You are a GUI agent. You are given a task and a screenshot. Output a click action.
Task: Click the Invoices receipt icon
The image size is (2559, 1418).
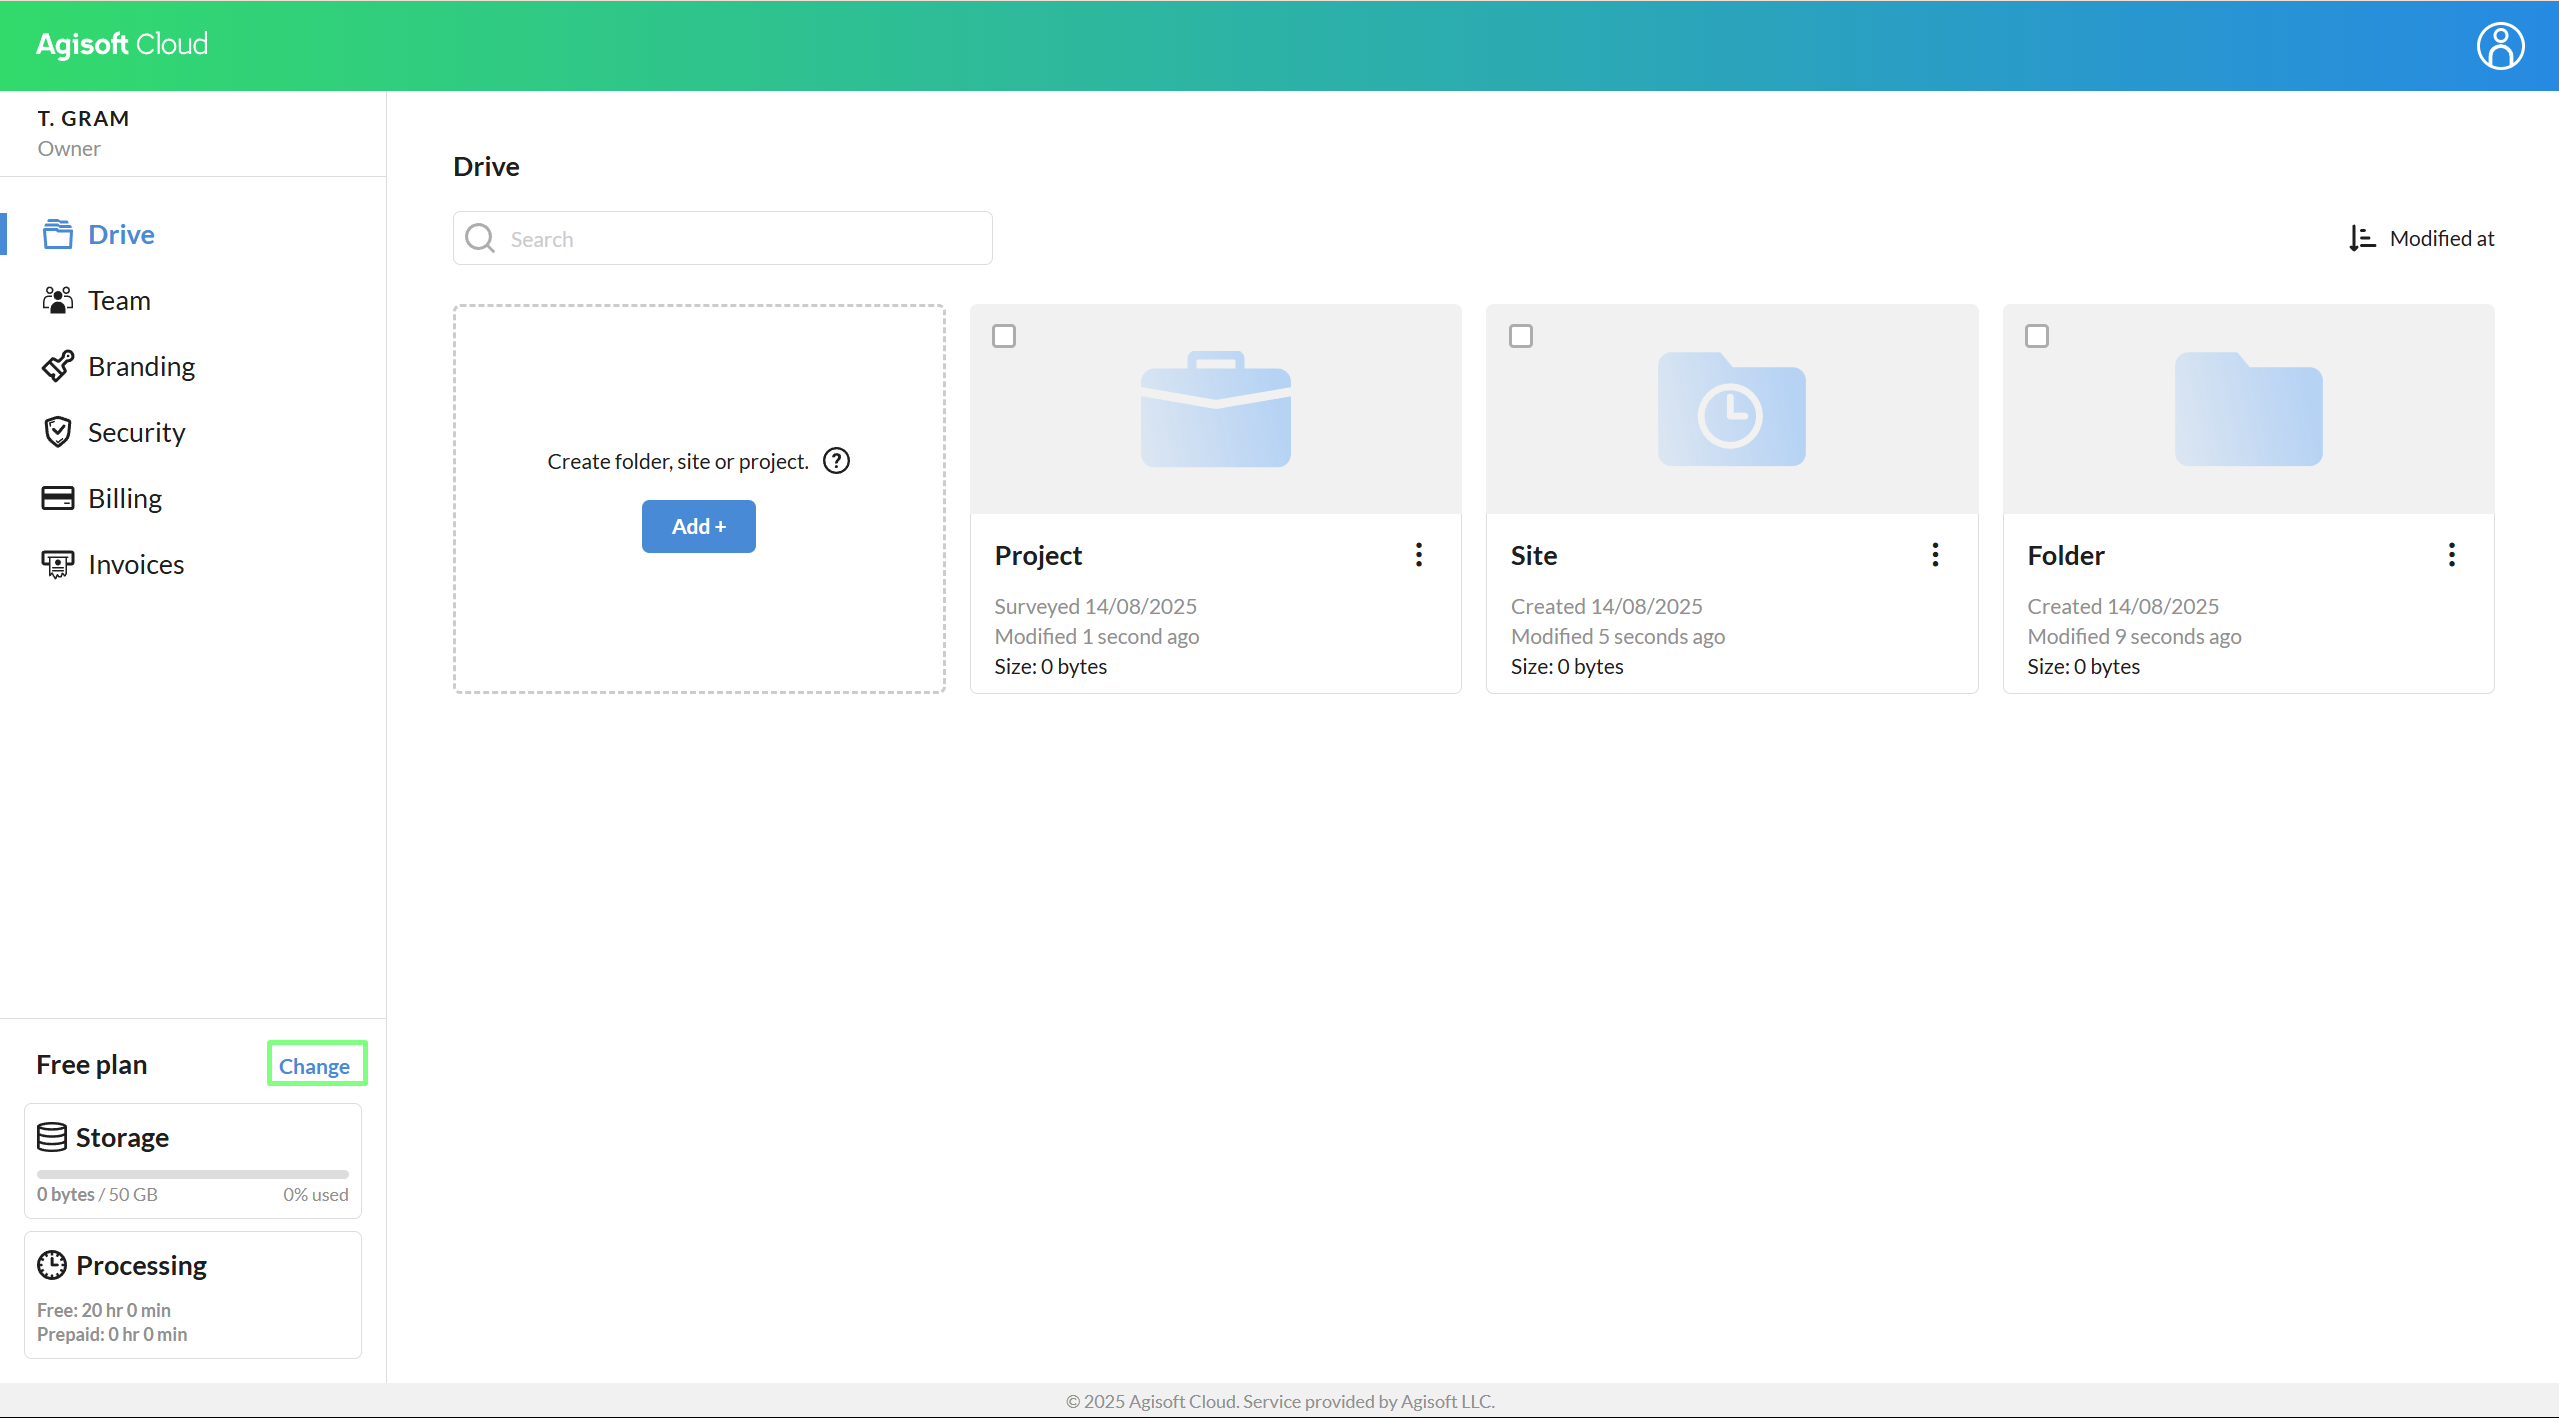(x=57, y=564)
